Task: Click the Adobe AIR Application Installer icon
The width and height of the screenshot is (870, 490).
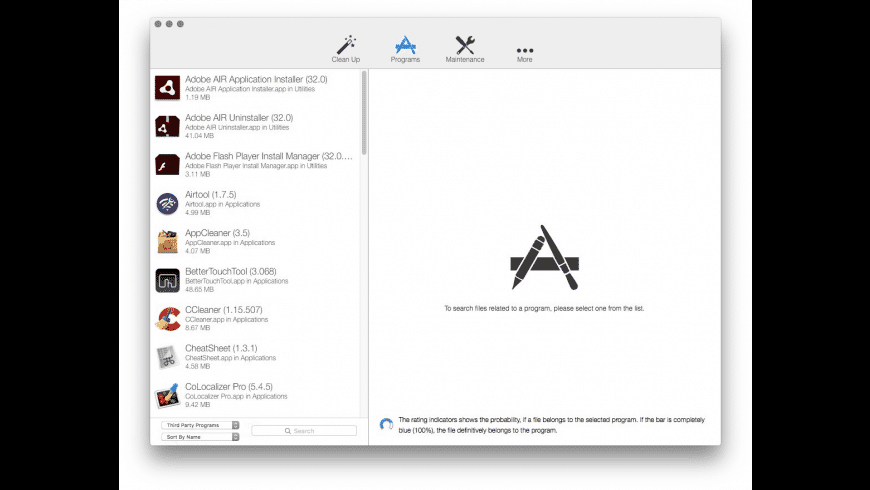Action: tap(167, 88)
